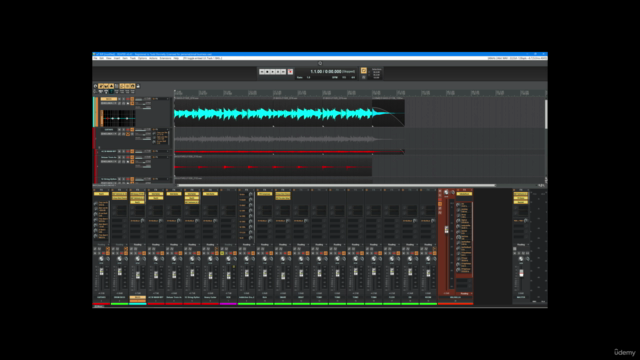Click the Rate value in the transport
This screenshot has width=640, height=360.
309,77
